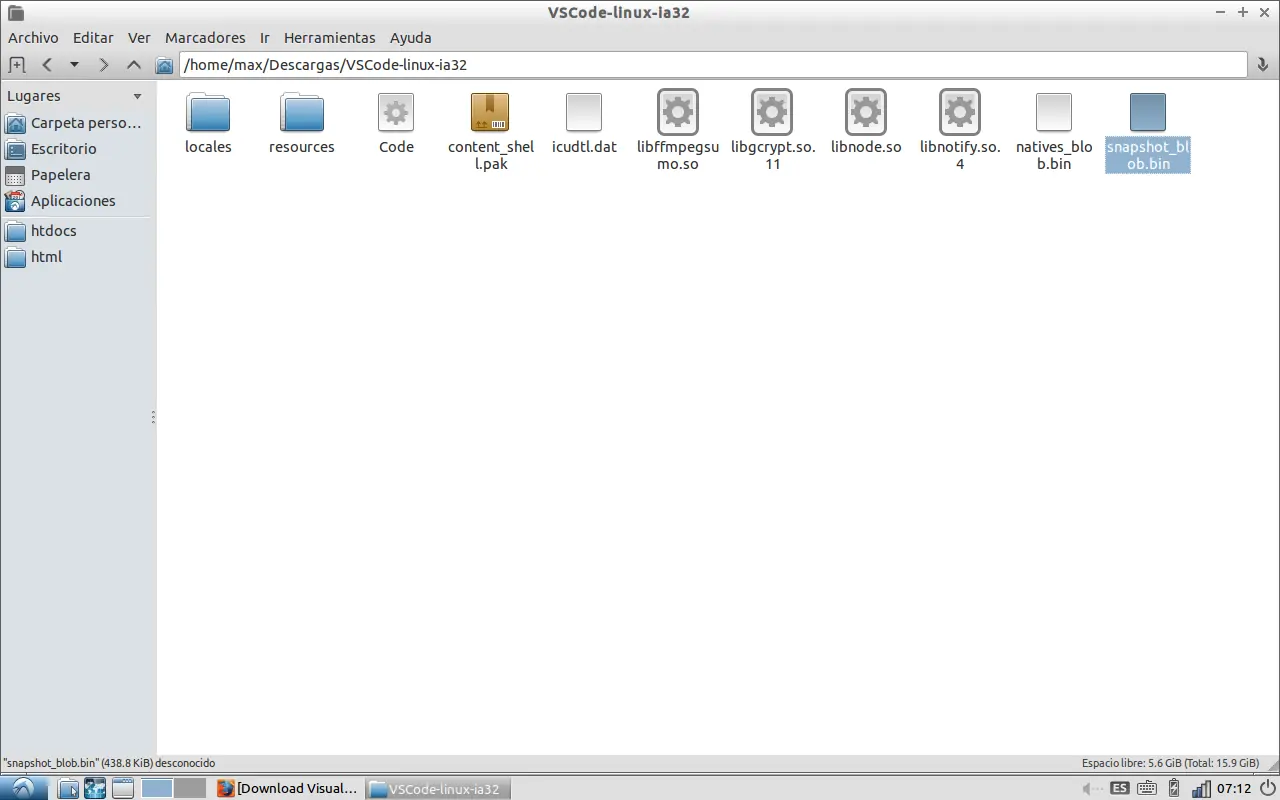Click the keyboard tray icon
Viewport: 1280px width, 800px height.
point(1147,788)
